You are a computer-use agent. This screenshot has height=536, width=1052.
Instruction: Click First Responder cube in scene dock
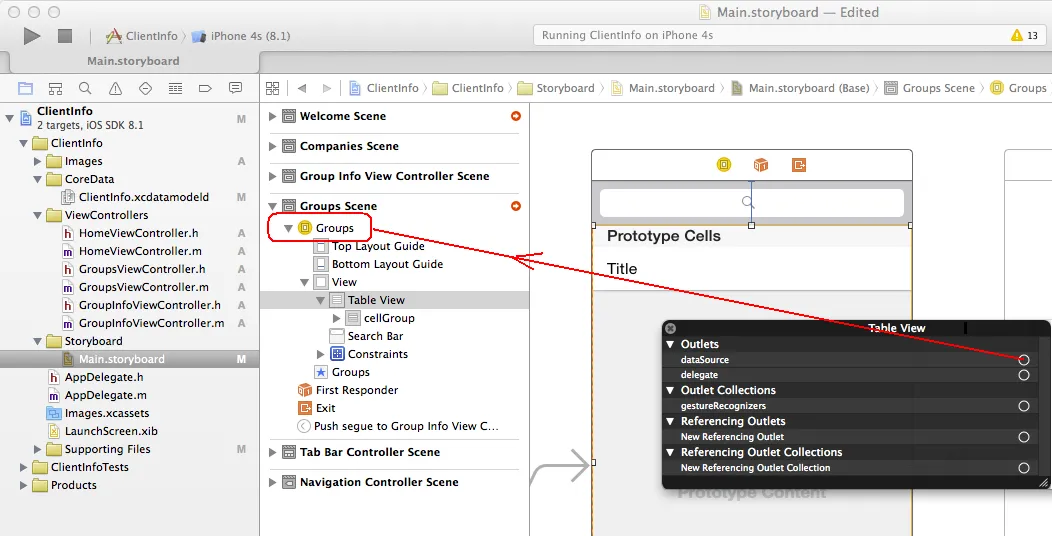[x=760, y=165]
